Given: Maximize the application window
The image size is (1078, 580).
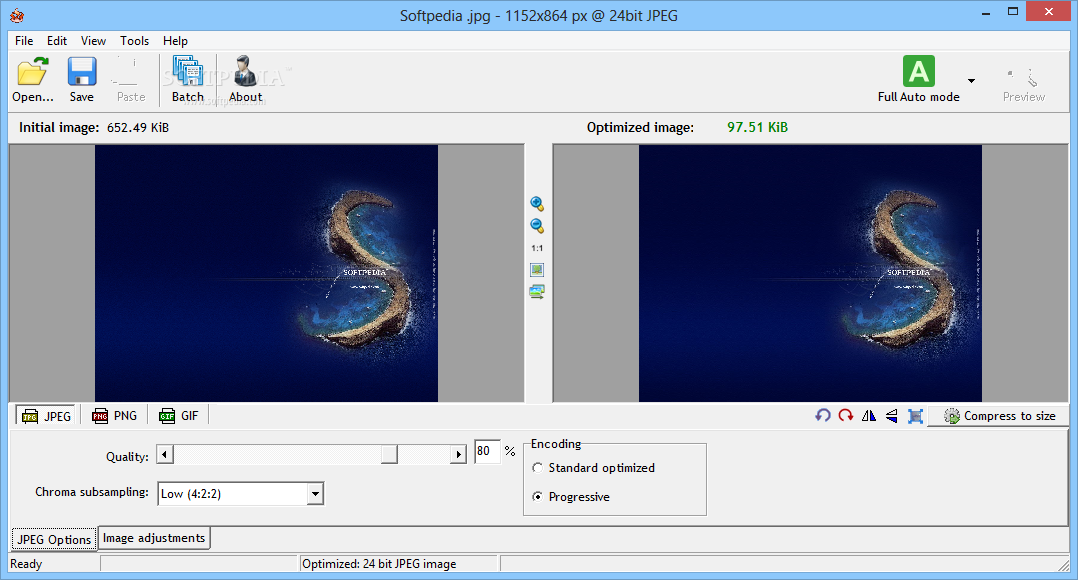Looking at the screenshot, I should coord(1013,12).
